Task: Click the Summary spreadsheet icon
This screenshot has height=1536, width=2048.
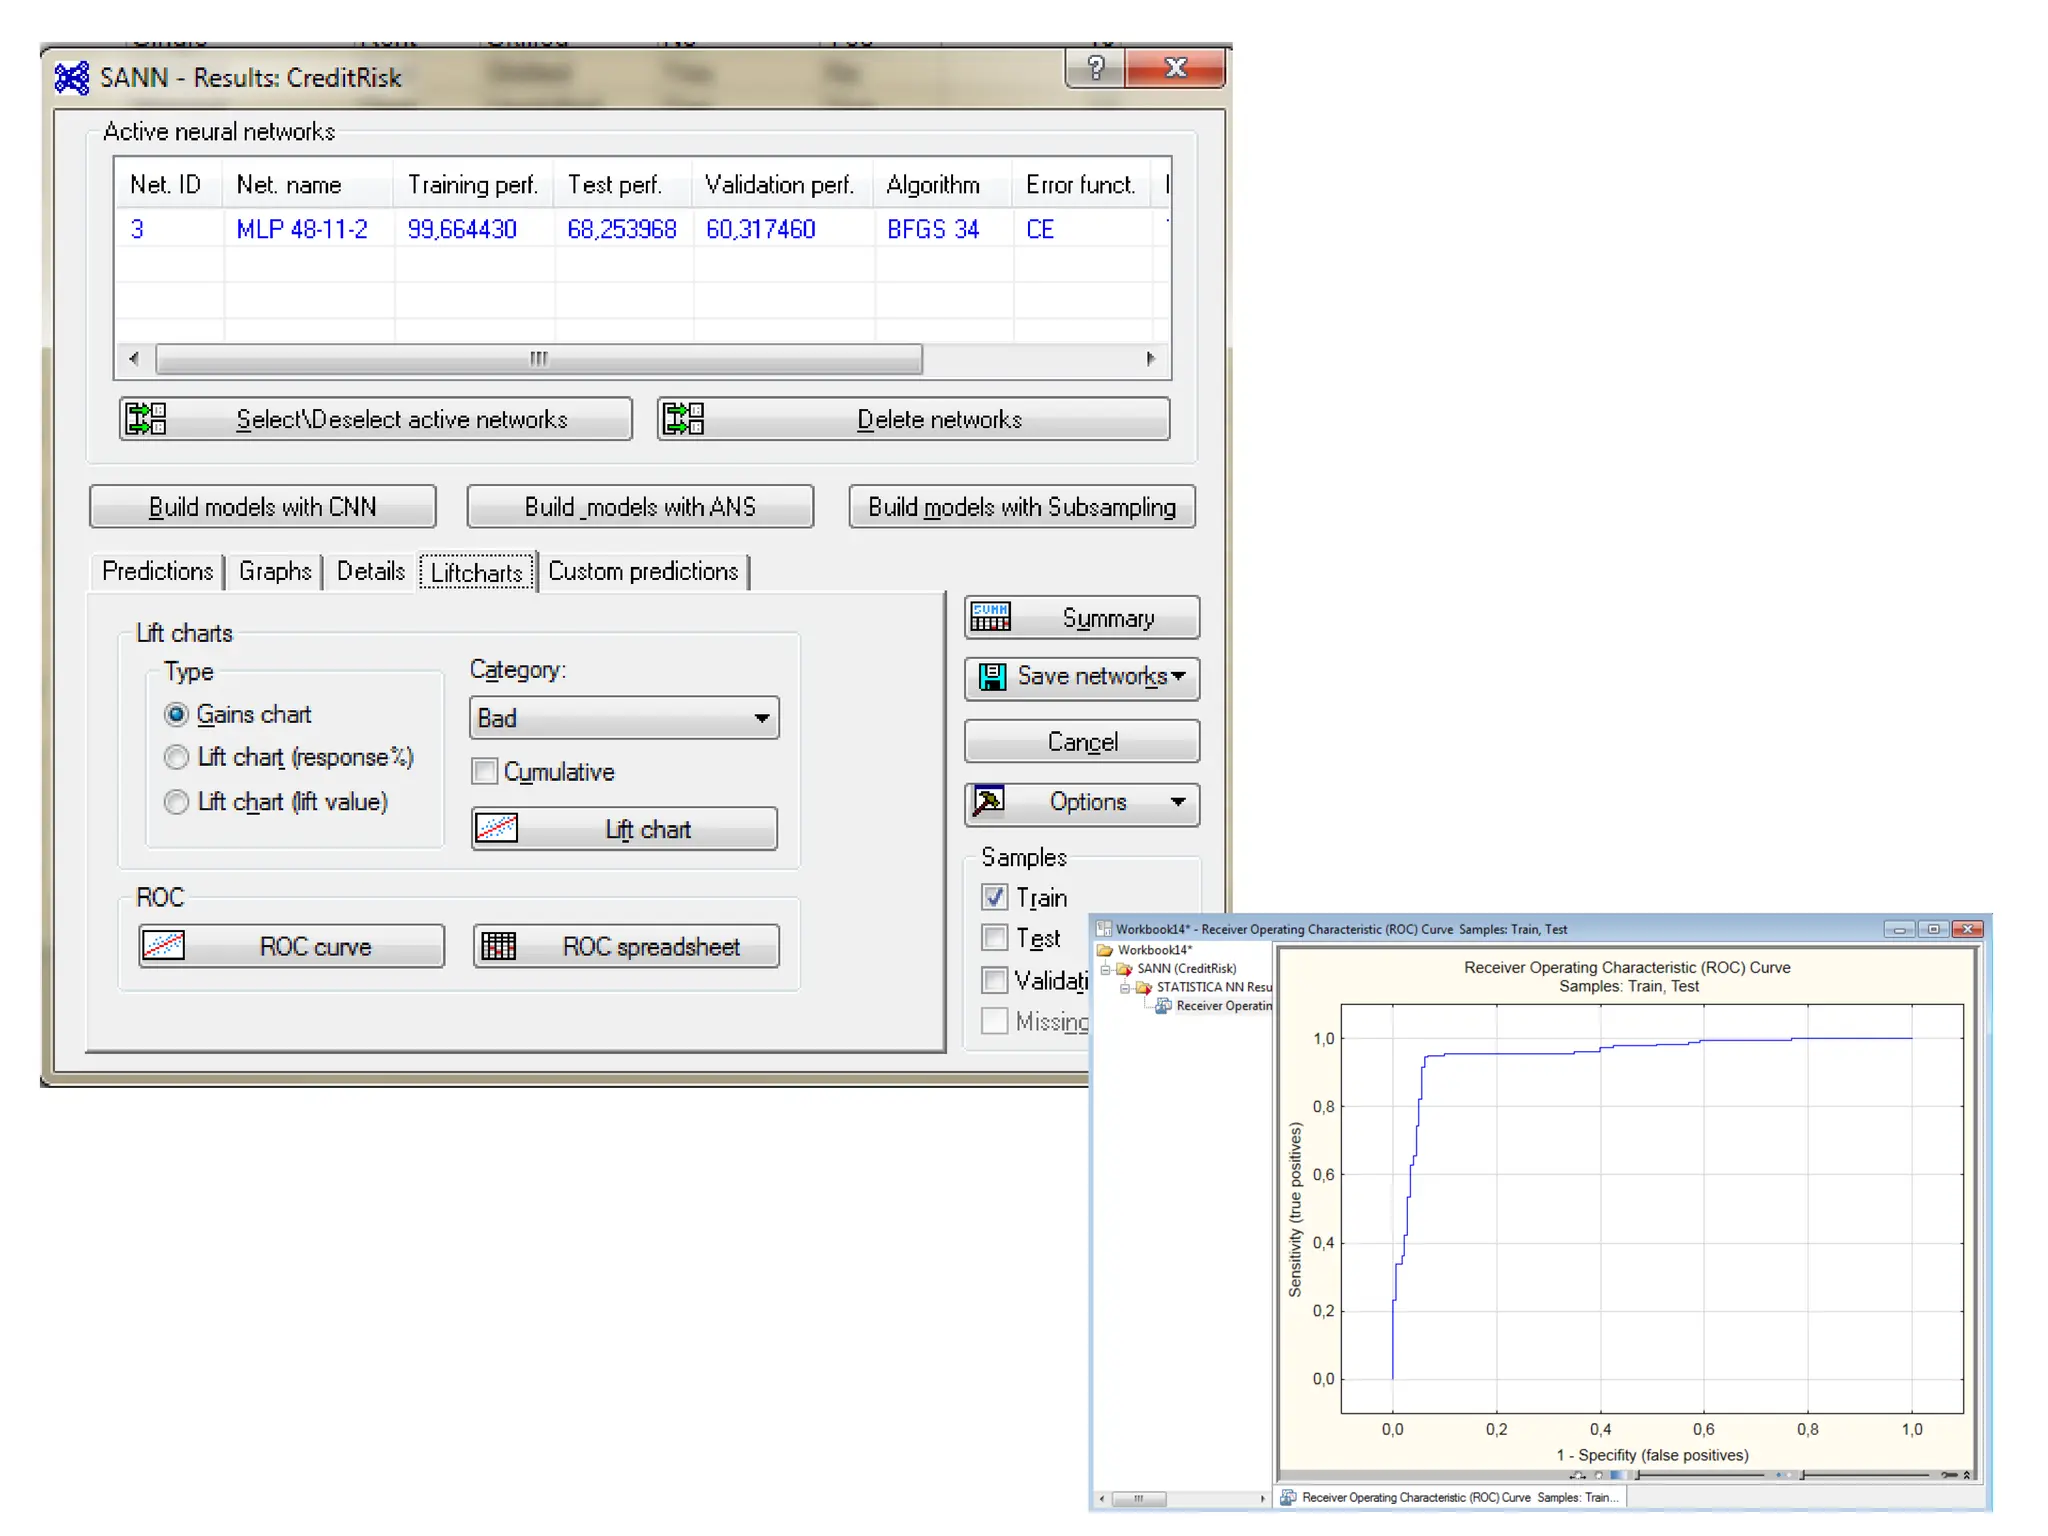Action: coord(991,618)
